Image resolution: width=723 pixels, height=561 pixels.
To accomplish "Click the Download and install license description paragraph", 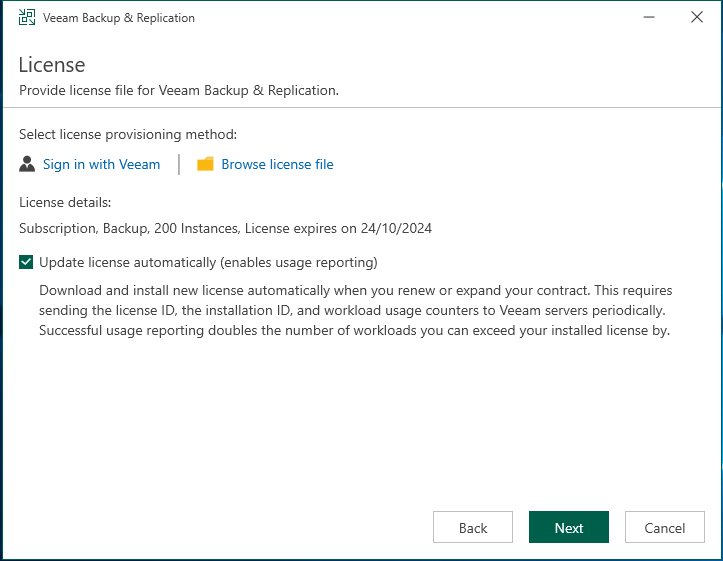I will 356,310.
